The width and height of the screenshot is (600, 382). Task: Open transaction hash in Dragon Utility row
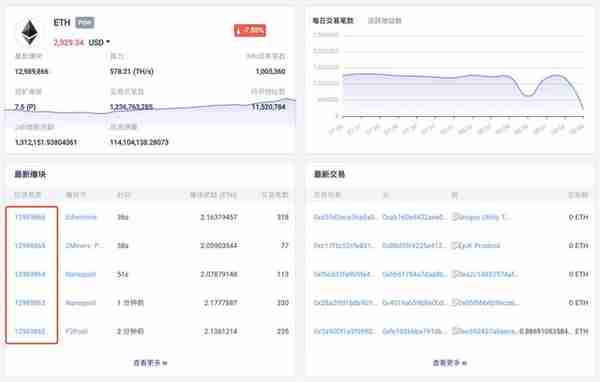point(346,217)
